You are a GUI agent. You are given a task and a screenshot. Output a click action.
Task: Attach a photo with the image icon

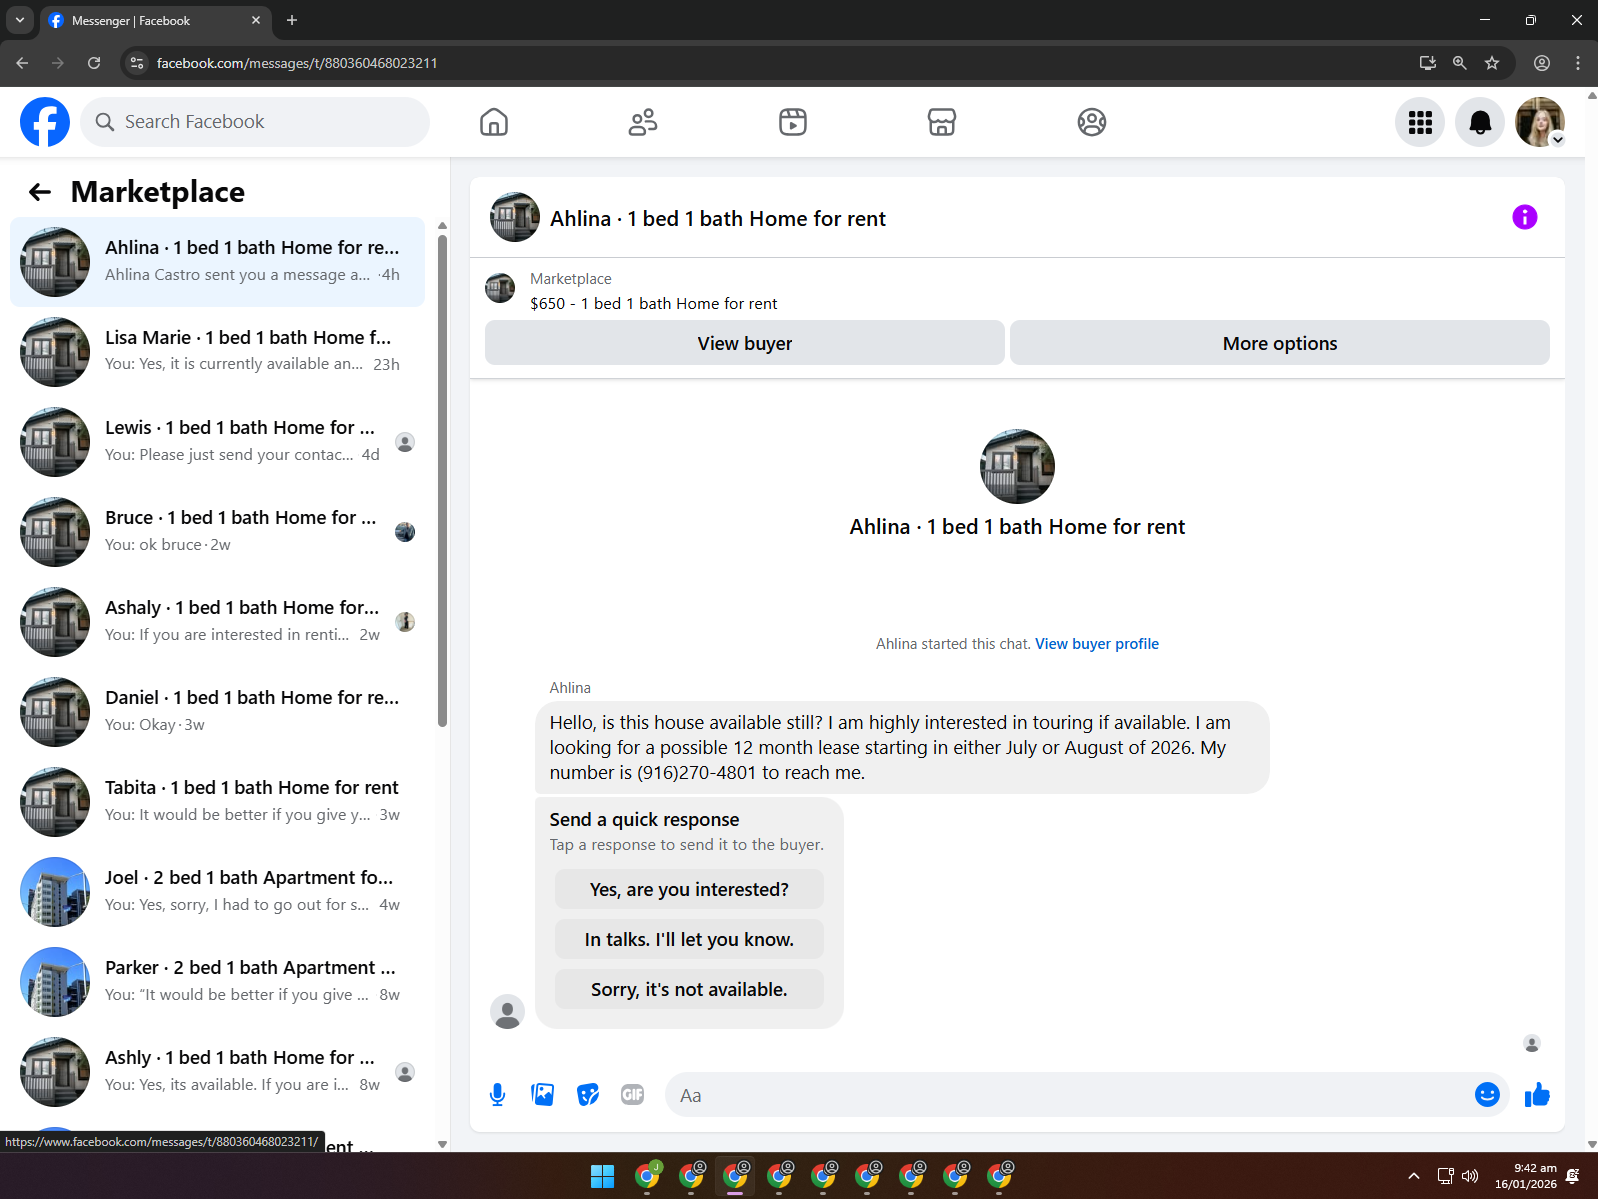(x=543, y=1095)
